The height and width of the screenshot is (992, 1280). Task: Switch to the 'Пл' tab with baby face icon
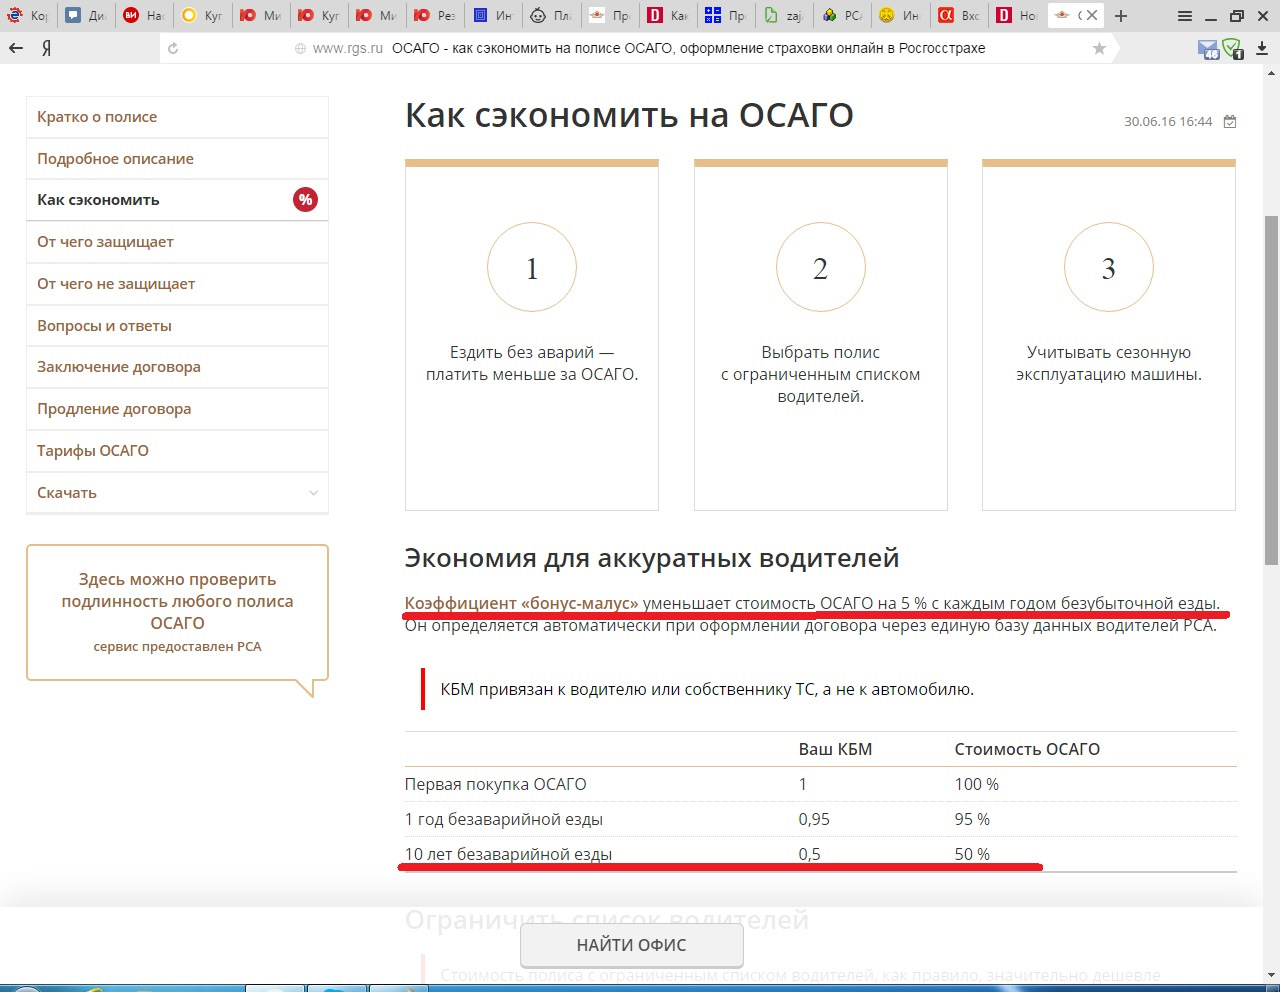551,15
